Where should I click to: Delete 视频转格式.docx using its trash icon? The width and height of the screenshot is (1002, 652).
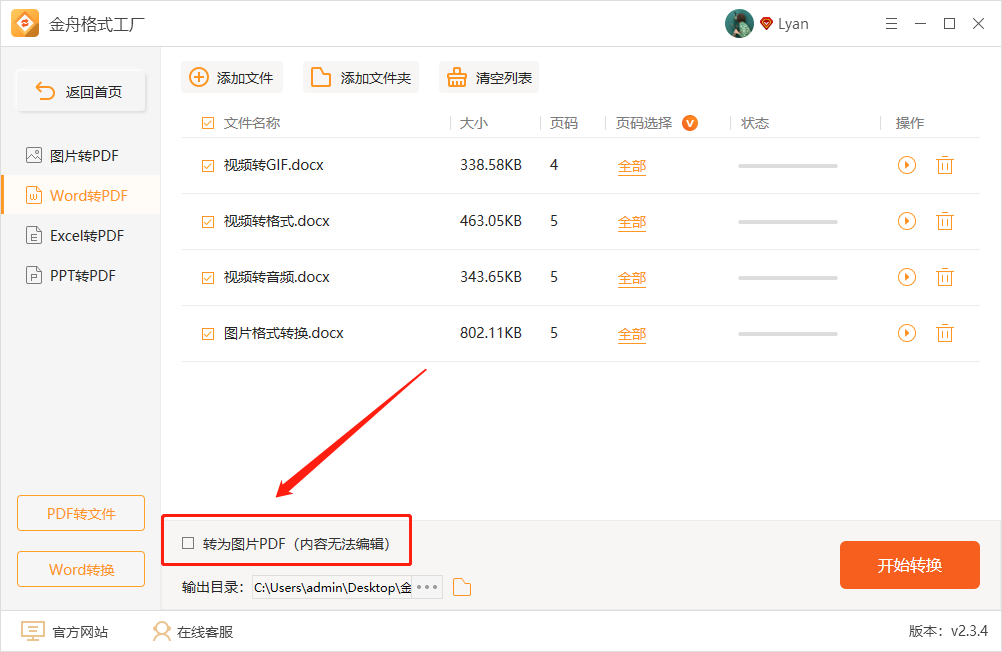click(945, 221)
